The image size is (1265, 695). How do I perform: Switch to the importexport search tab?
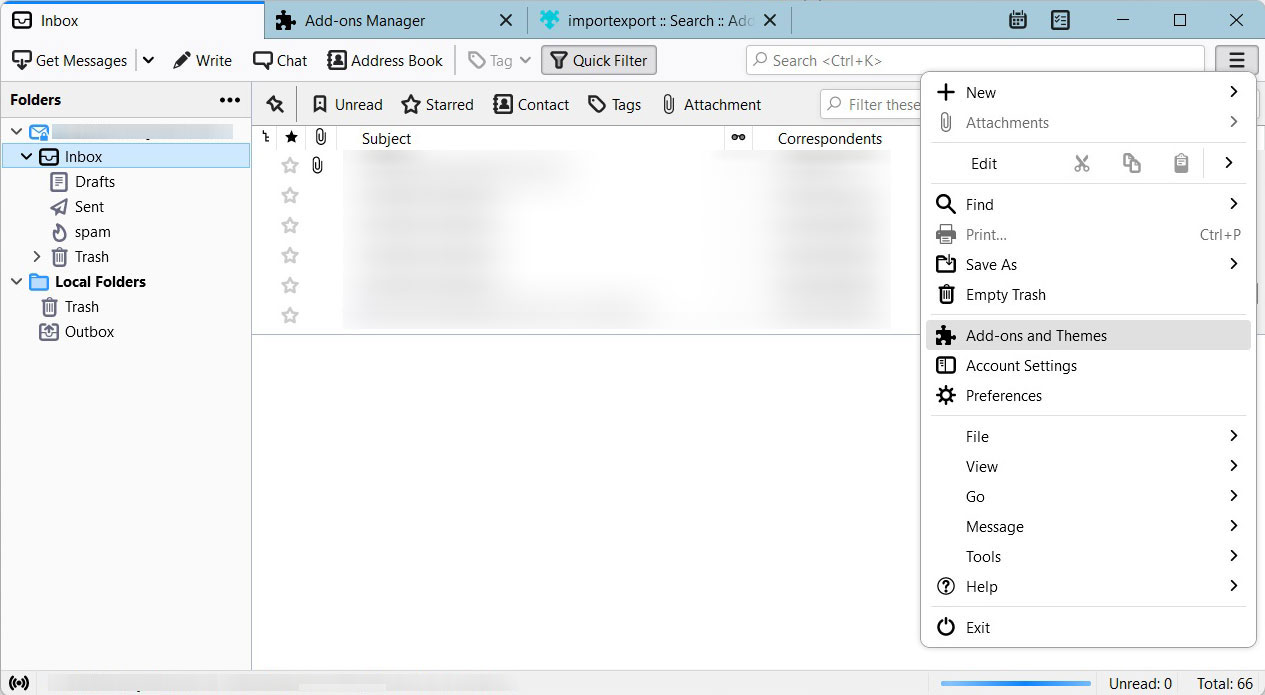tap(658, 20)
